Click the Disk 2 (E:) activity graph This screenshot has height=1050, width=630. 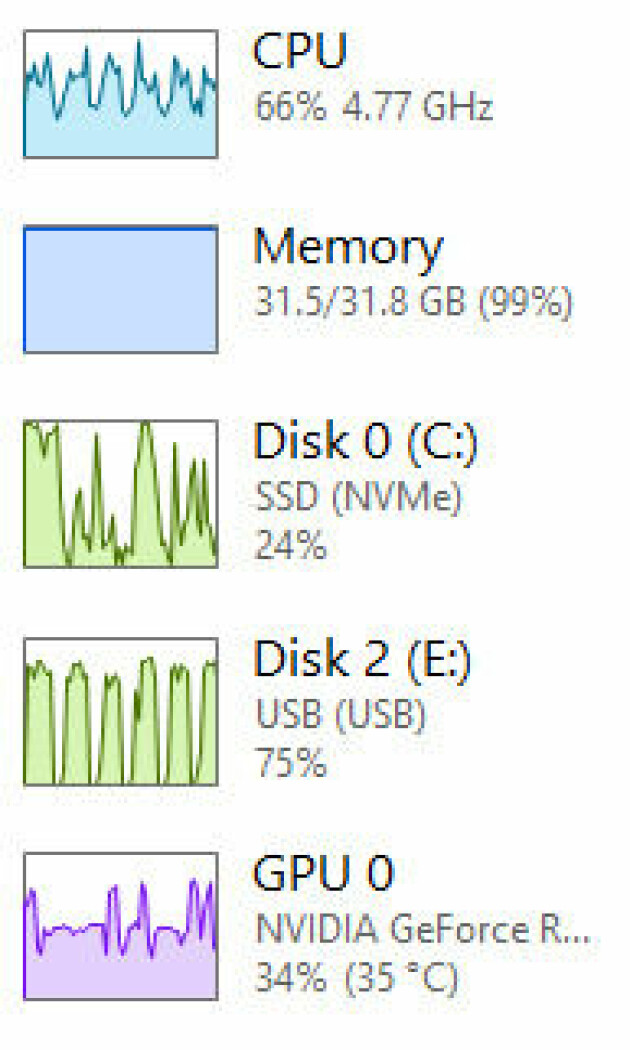(x=121, y=711)
